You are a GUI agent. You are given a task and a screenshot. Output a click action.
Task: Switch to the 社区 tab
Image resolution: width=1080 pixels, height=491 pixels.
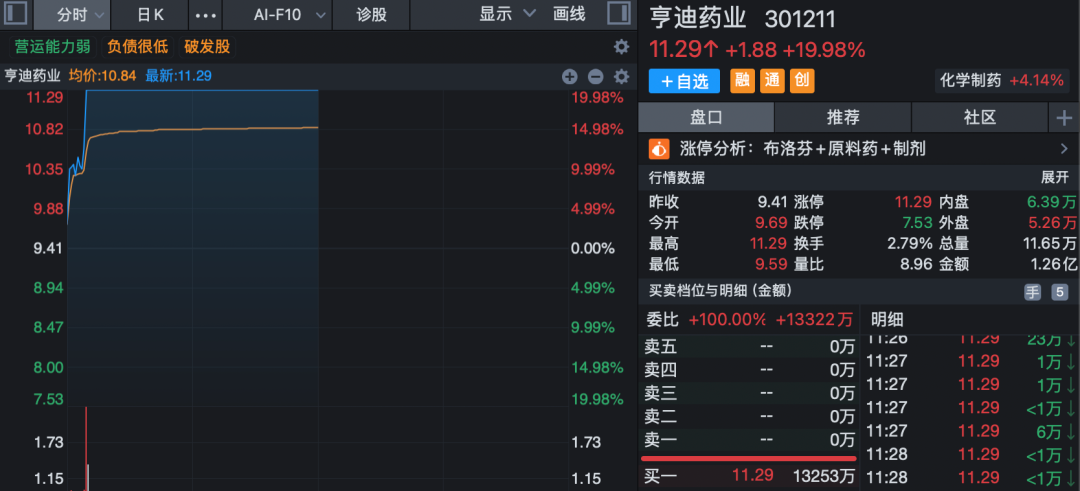[x=979, y=117]
